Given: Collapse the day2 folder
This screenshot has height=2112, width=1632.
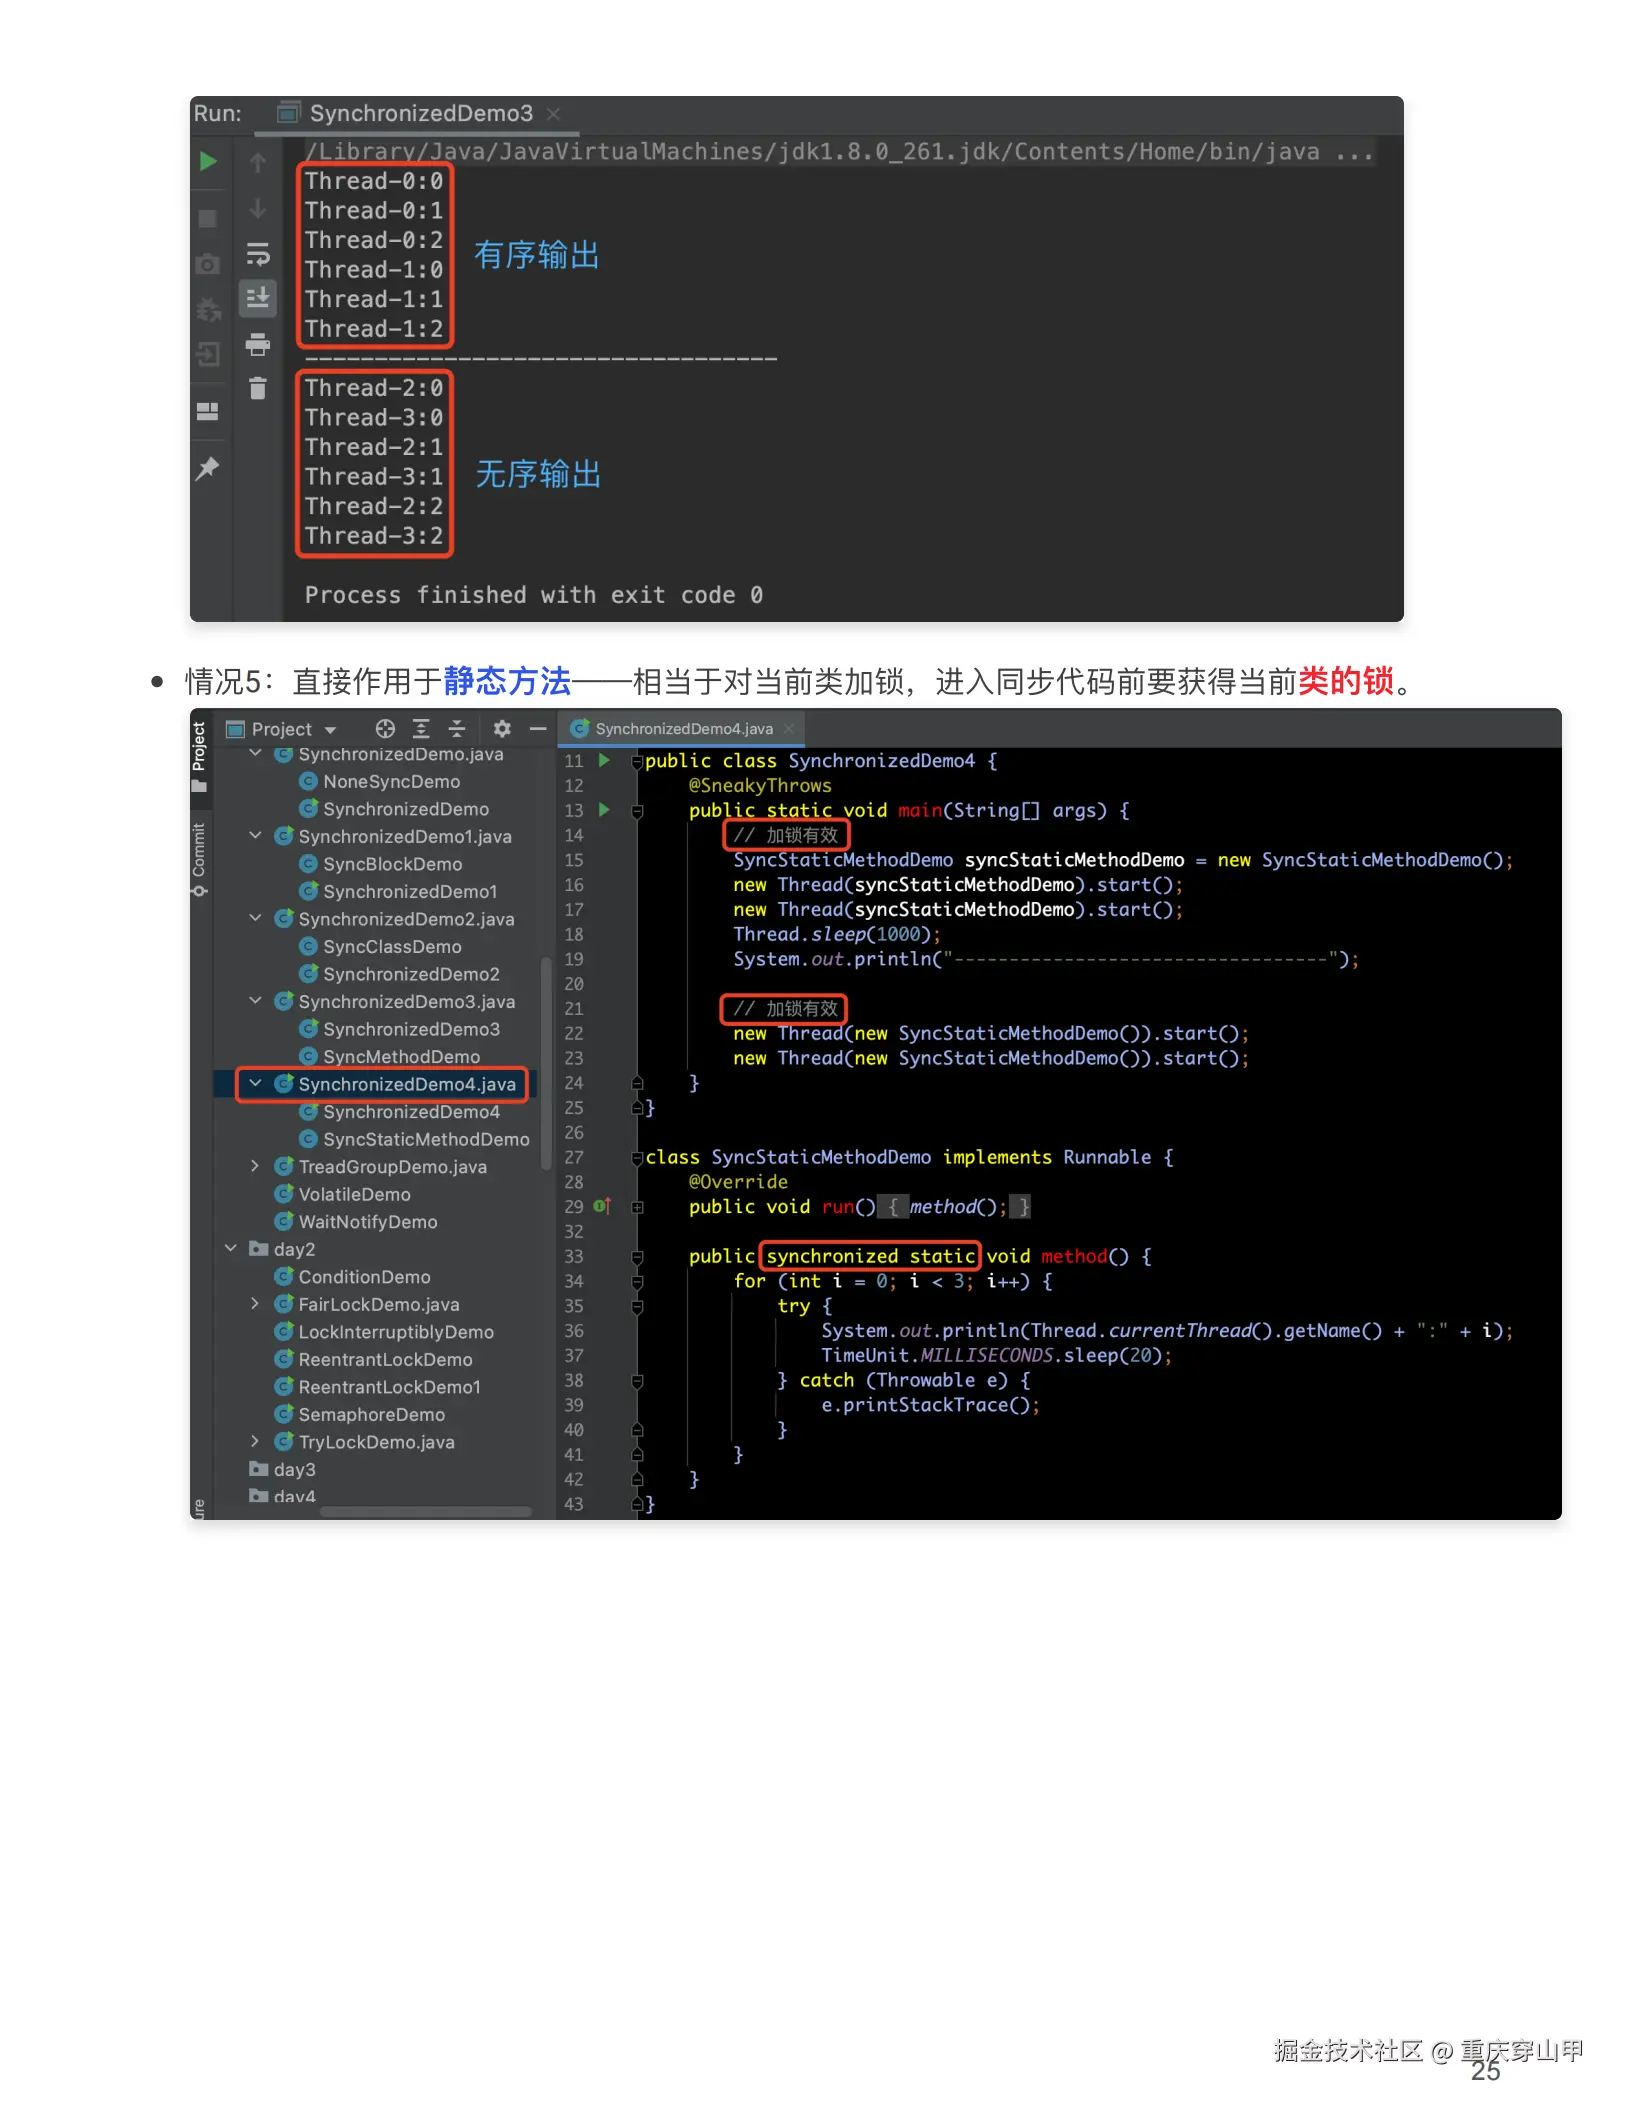Looking at the screenshot, I should coord(231,1249).
